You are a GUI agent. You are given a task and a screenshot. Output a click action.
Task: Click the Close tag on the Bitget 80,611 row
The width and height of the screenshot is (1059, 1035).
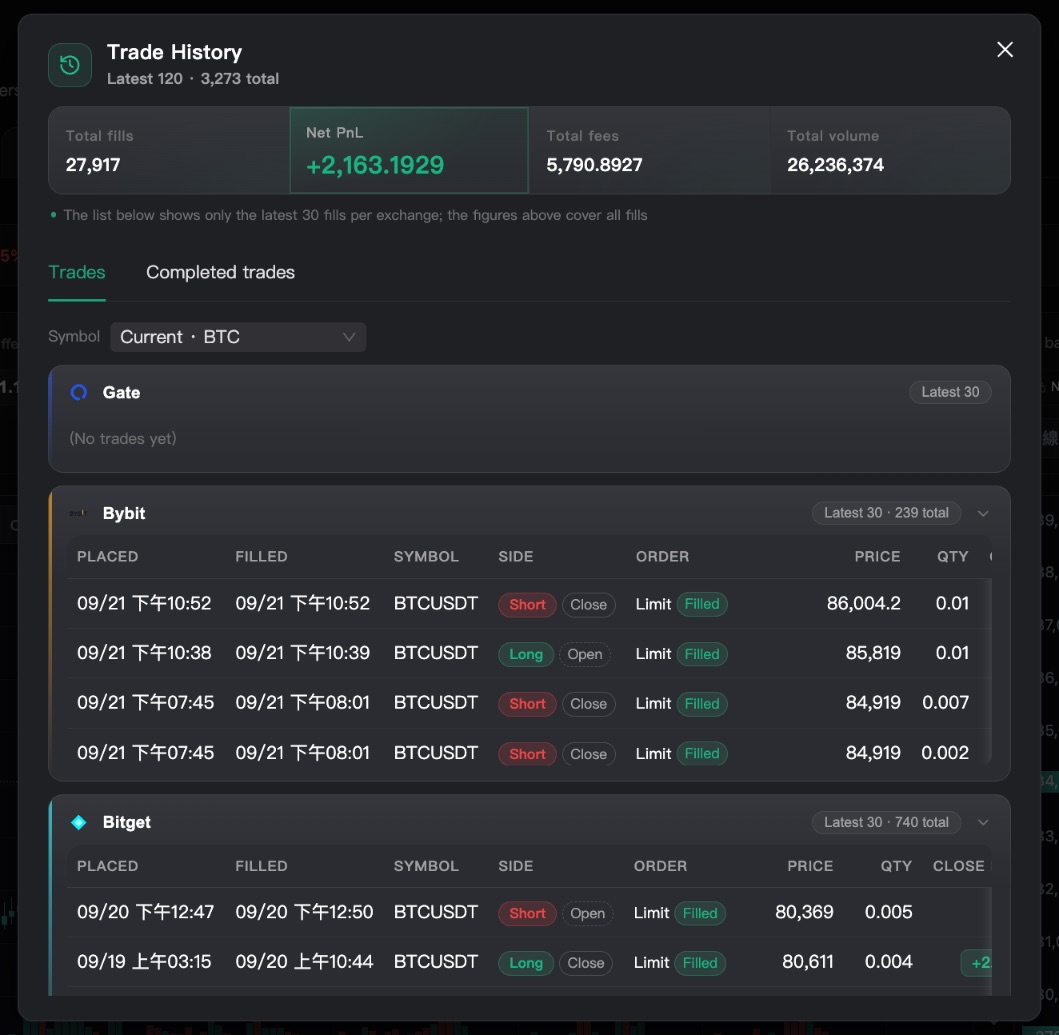[586, 963]
